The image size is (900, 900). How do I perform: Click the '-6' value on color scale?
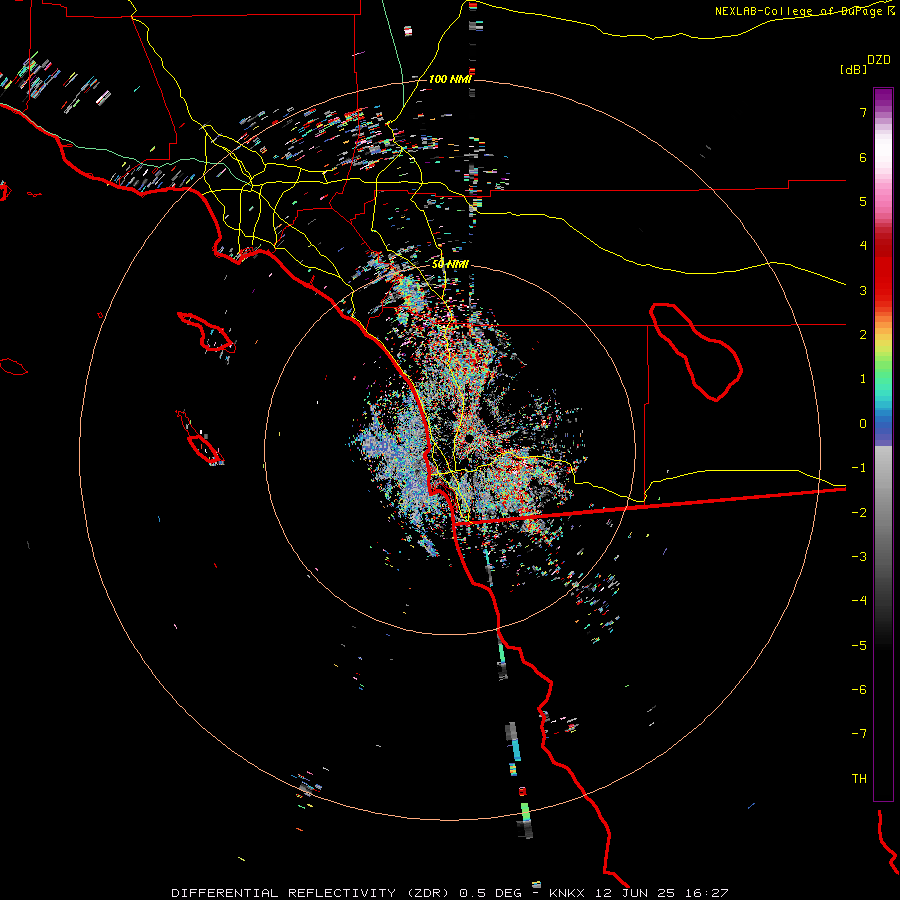click(859, 690)
